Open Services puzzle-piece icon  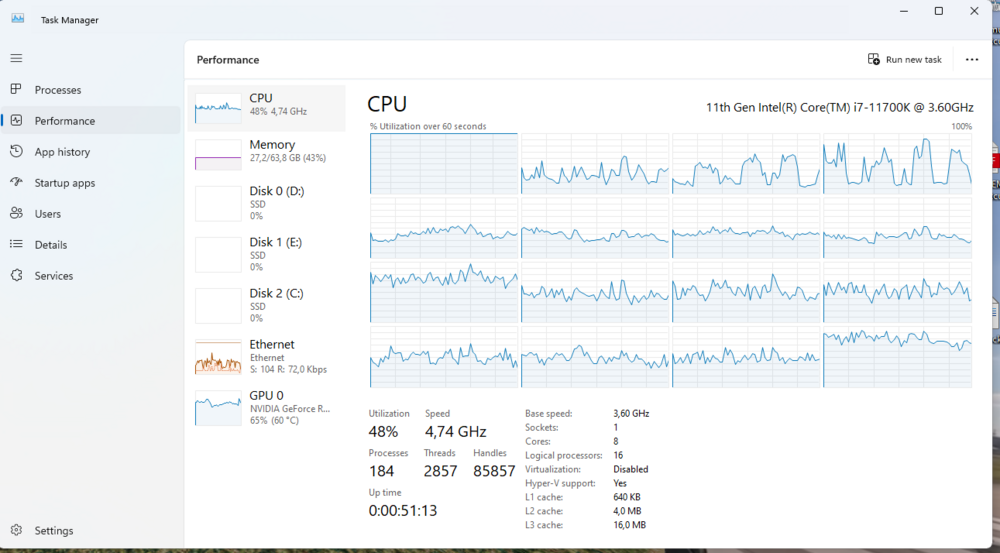coord(17,276)
